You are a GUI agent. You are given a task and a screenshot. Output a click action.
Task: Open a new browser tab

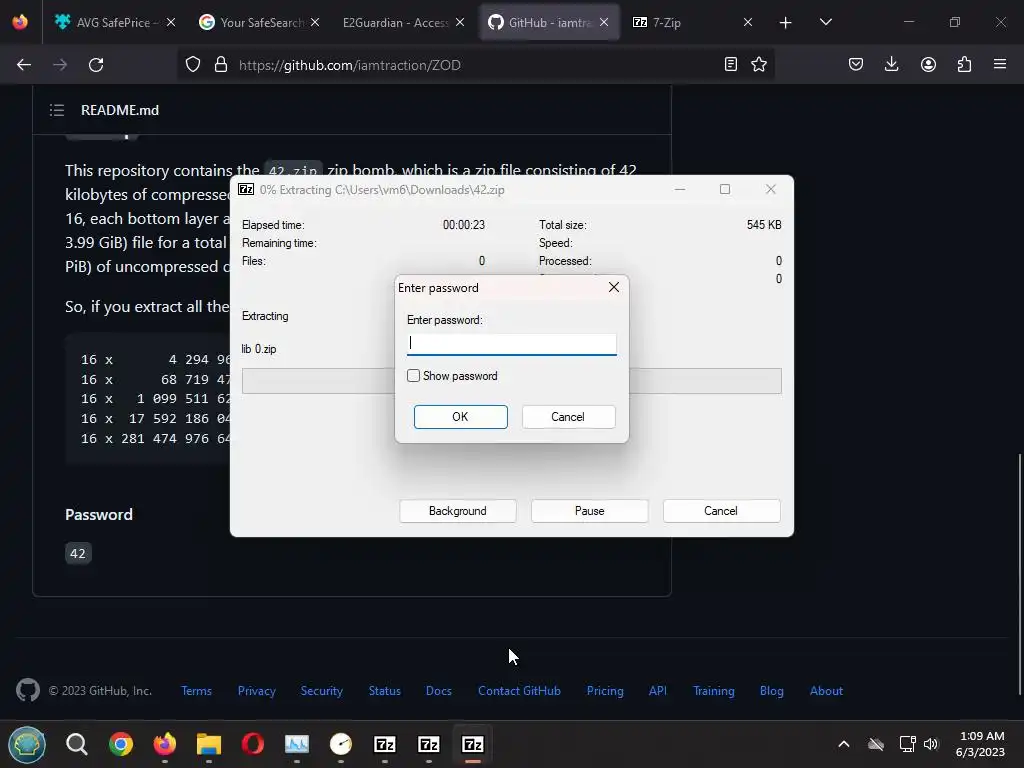coord(786,23)
